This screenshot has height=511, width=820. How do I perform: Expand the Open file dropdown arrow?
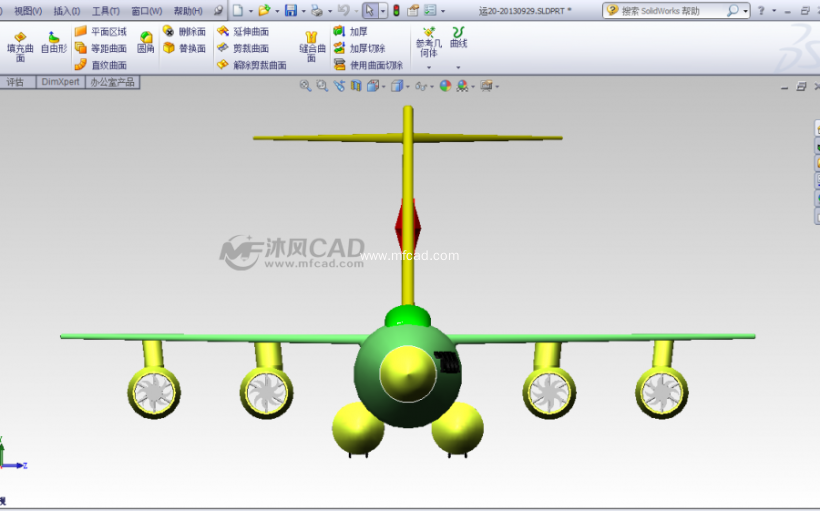pyautogui.click(x=277, y=11)
